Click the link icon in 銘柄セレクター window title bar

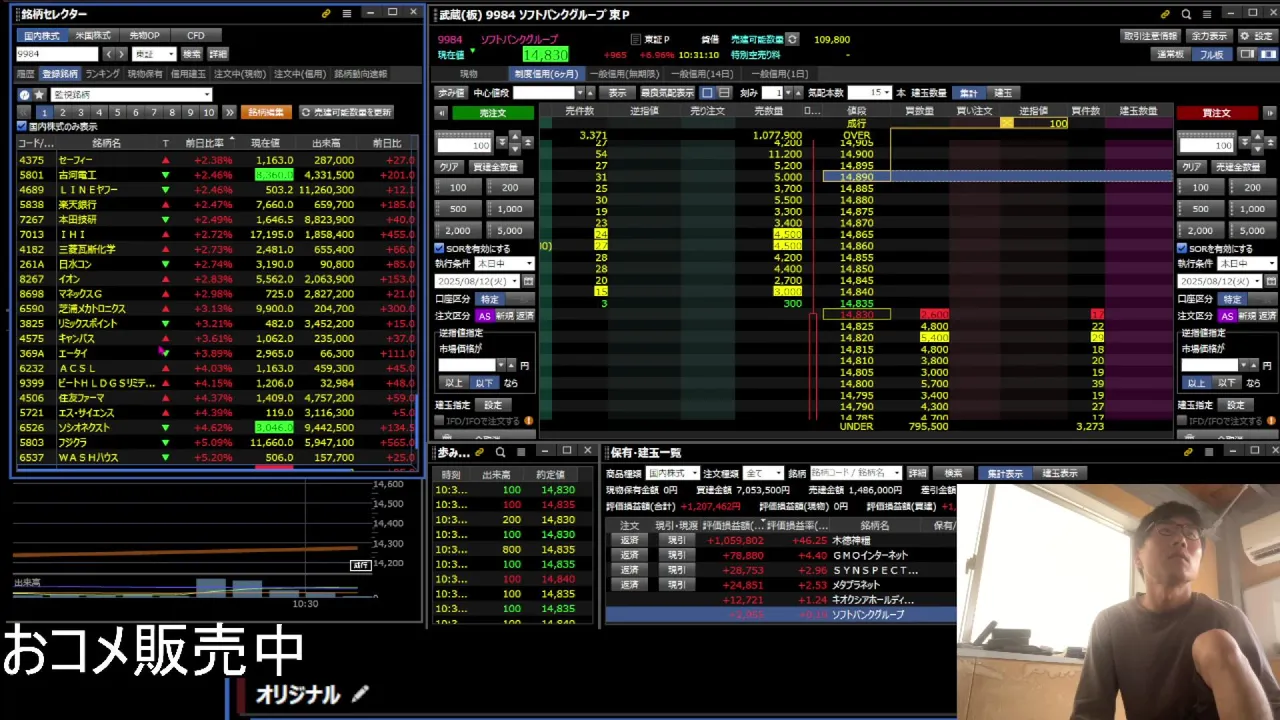[326, 13]
